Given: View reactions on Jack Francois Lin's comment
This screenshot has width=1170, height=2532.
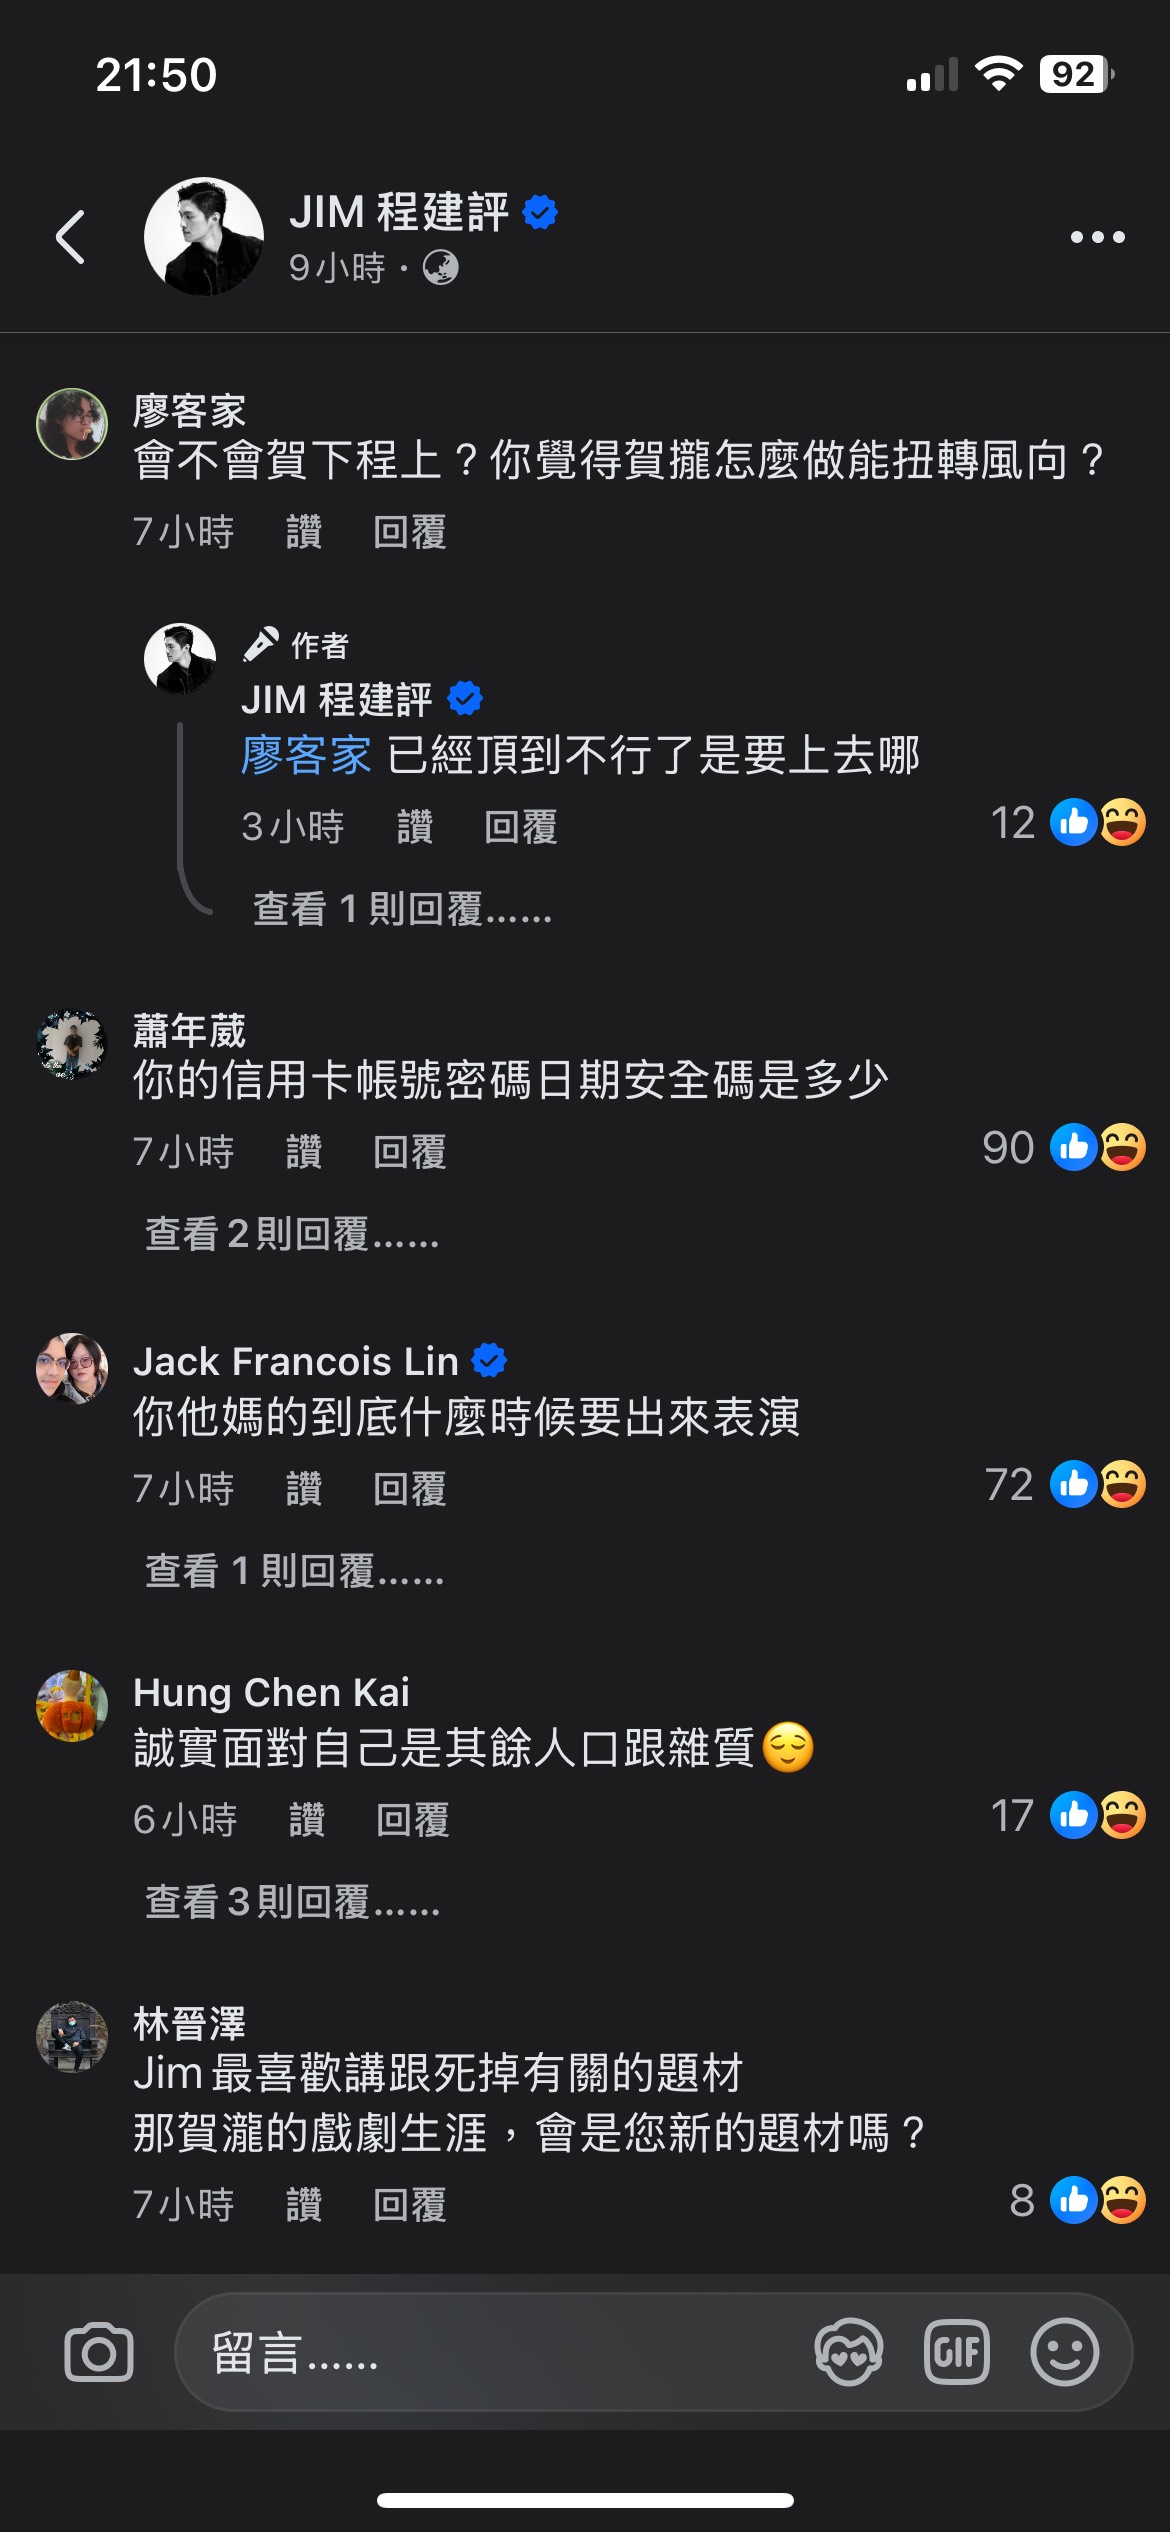Looking at the screenshot, I should point(1065,1484).
